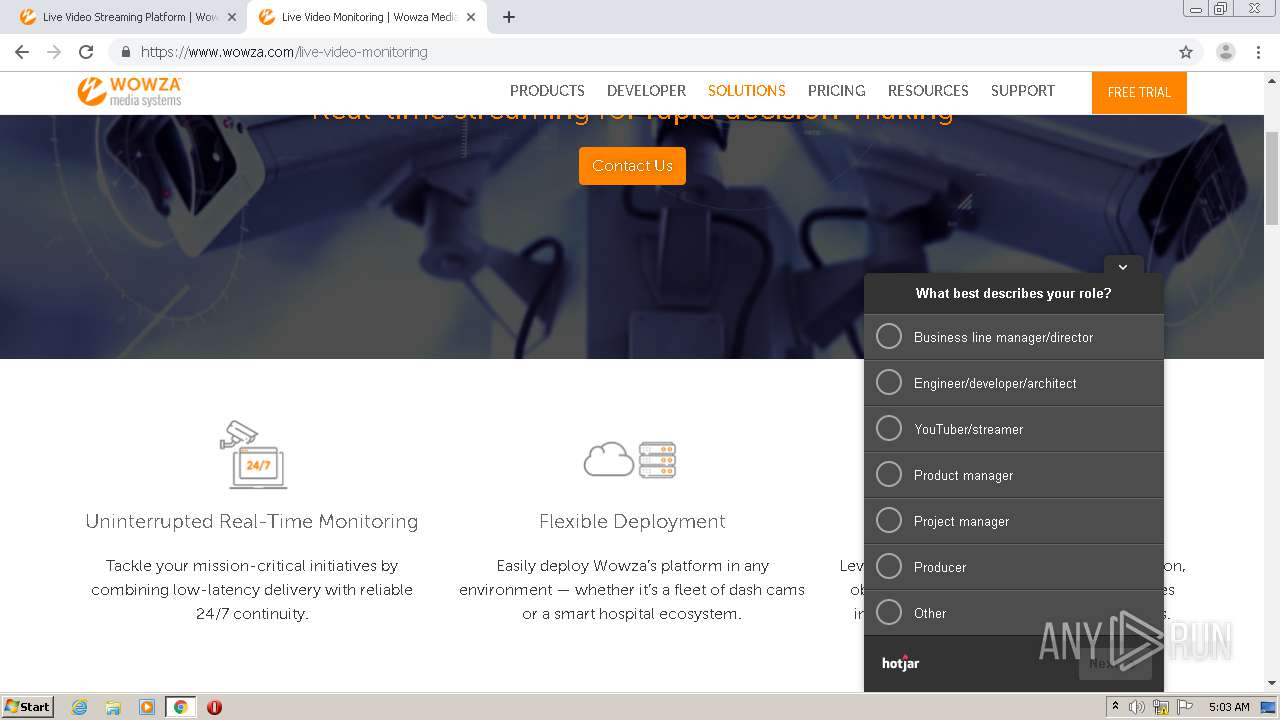Viewport: 1280px width, 720px height.
Task: Open the DEVELOPER menu
Action: tap(646, 91)
